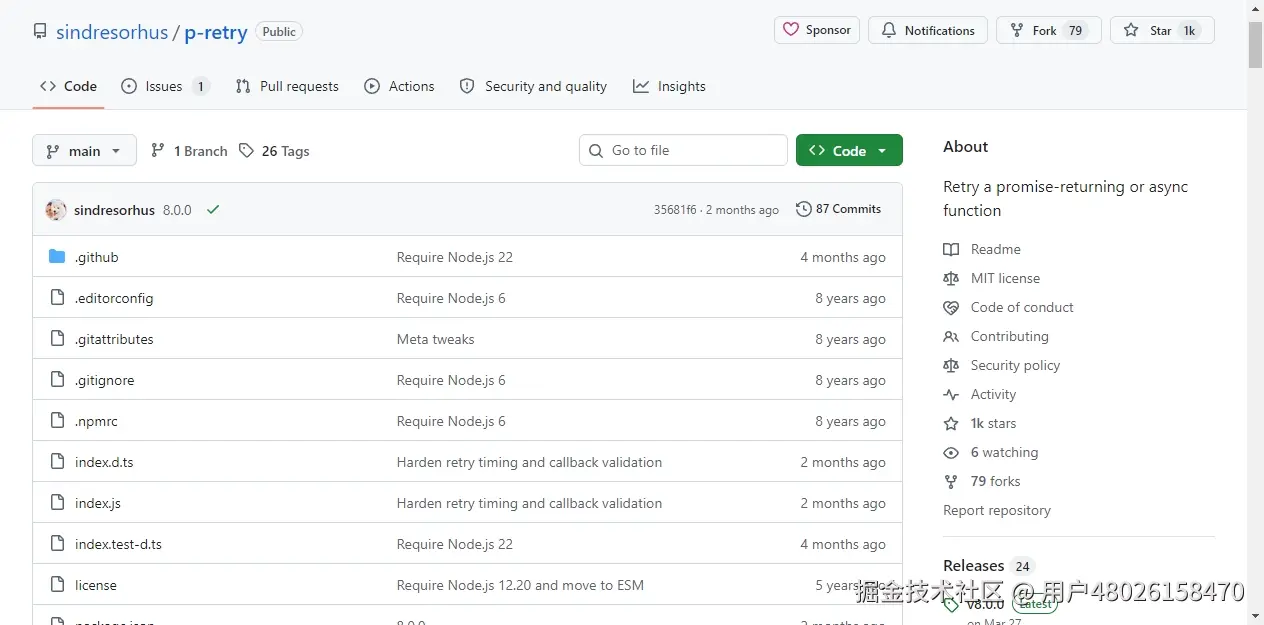The width and height of the screenshot is (1264, 625).
Task: Click the shield icon of Security tab
Action: click(467, 86)
